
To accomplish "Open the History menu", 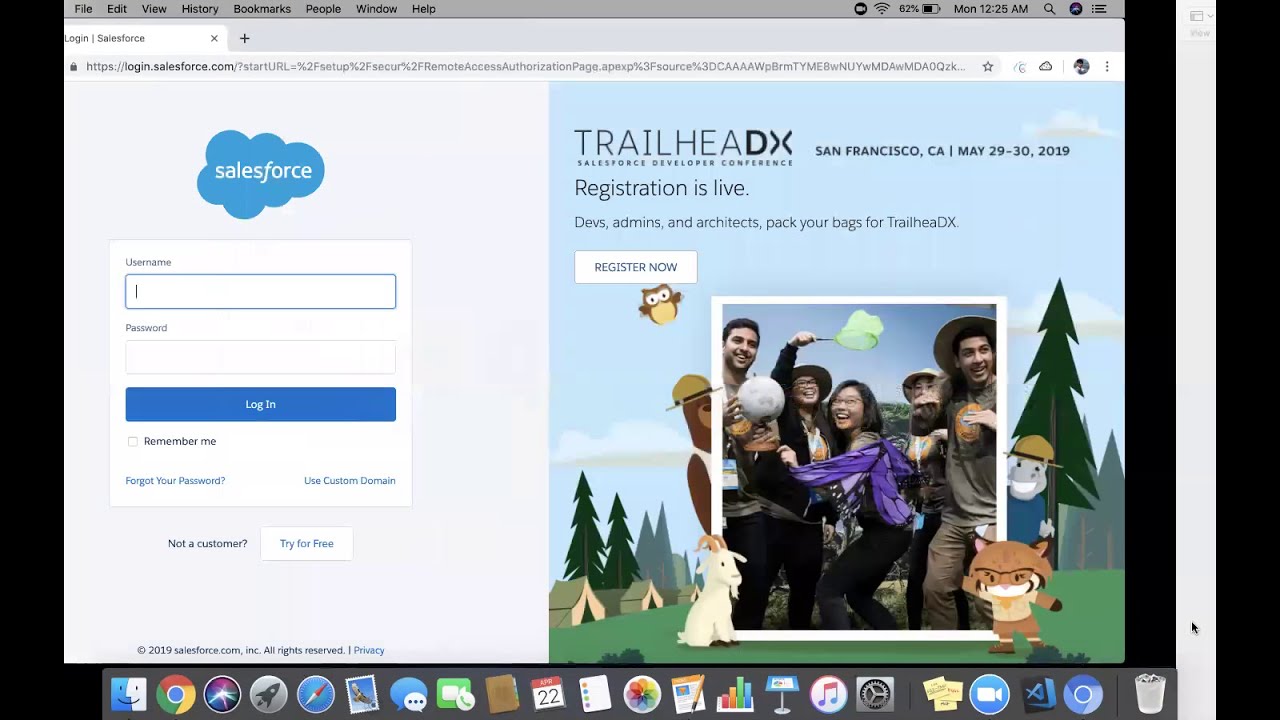I will [200, 9].
